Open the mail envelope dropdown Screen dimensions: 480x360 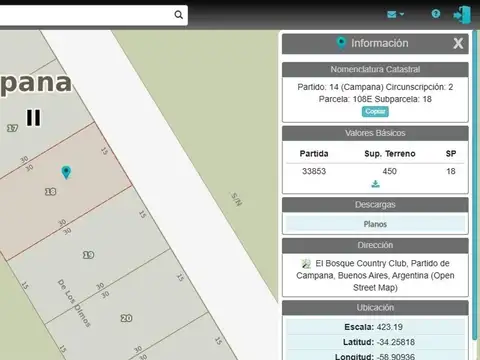click(395, 14)
